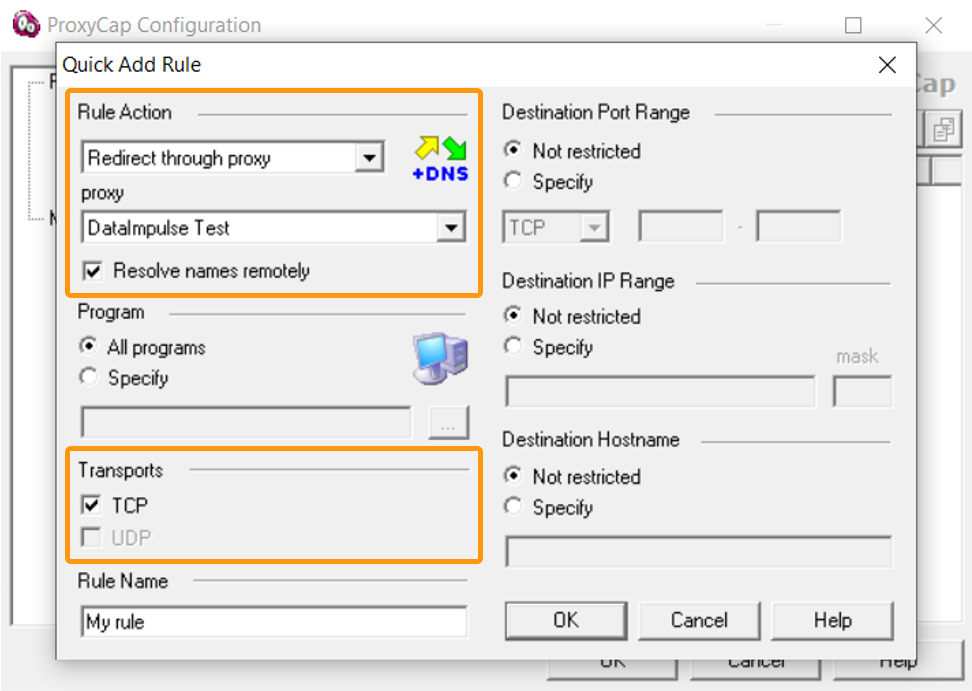This screenshot has height=691, width=972.
Task: Select Specify for Destination IP Range
Action: tap(513, 346)
